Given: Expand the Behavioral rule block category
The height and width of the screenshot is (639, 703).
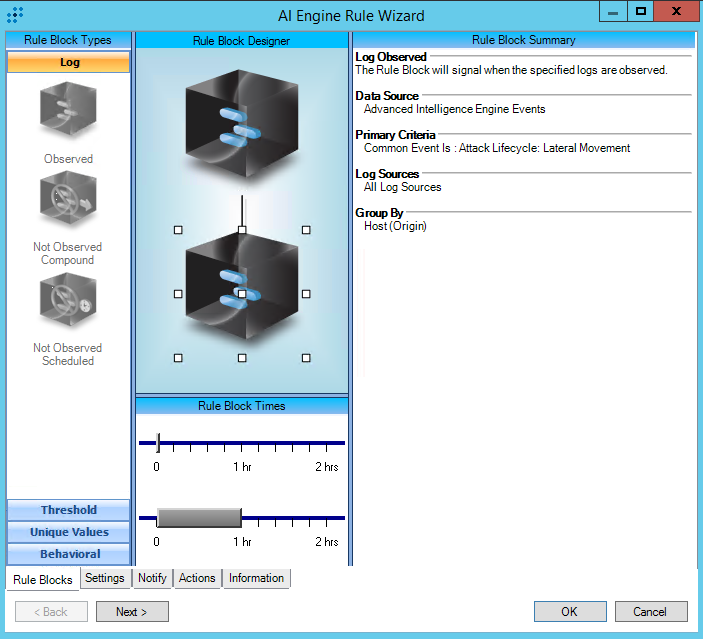Looking at the screenshot, I should (x=69, y=554).
